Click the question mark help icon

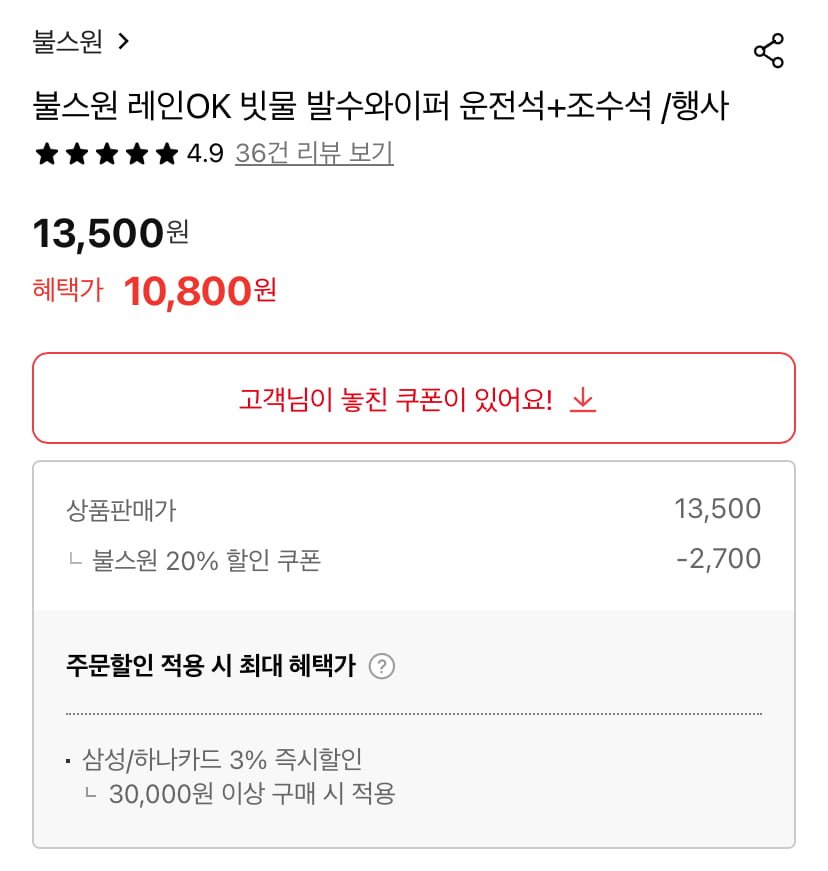point(381,666)
